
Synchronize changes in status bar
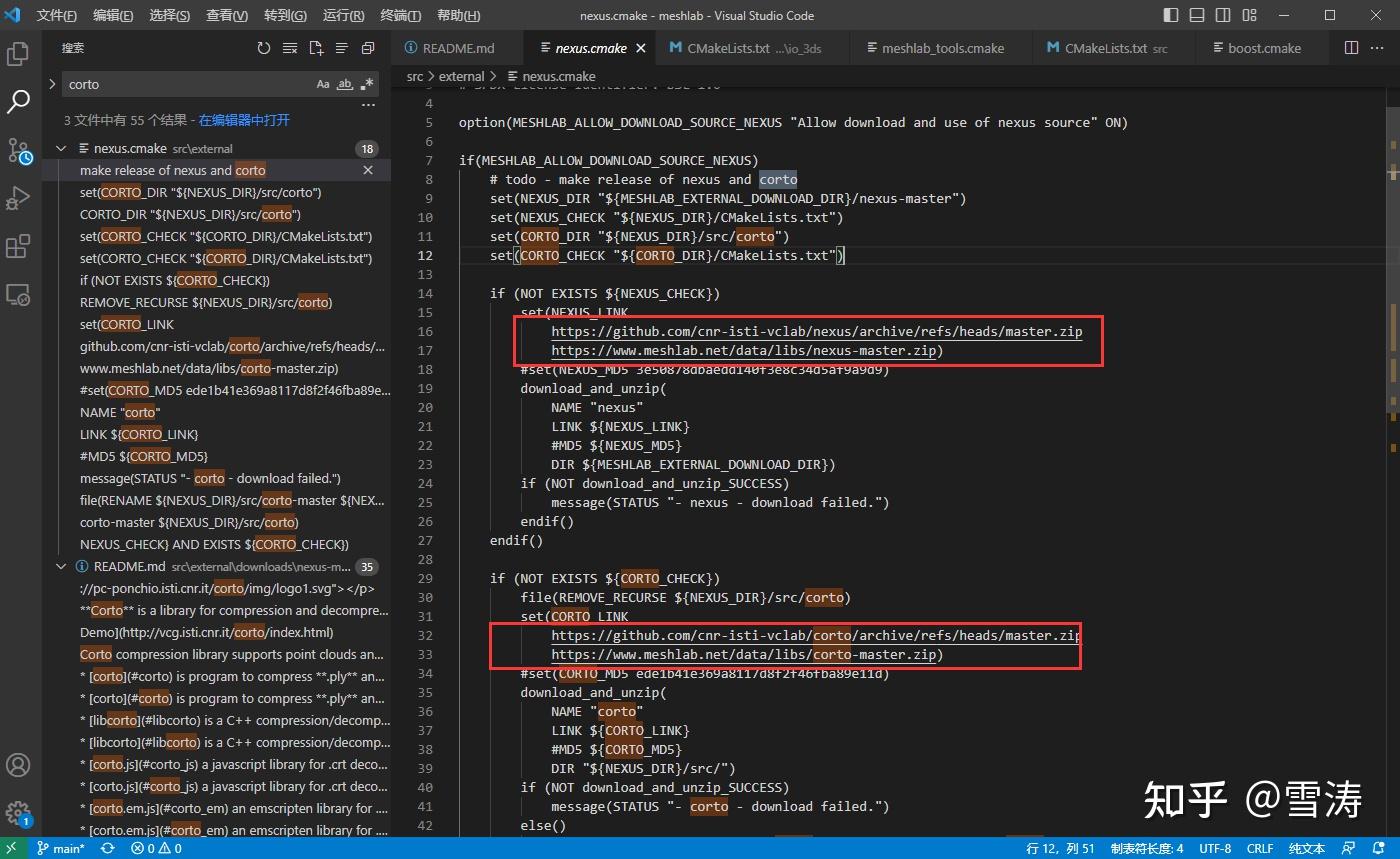coord(107,848)
